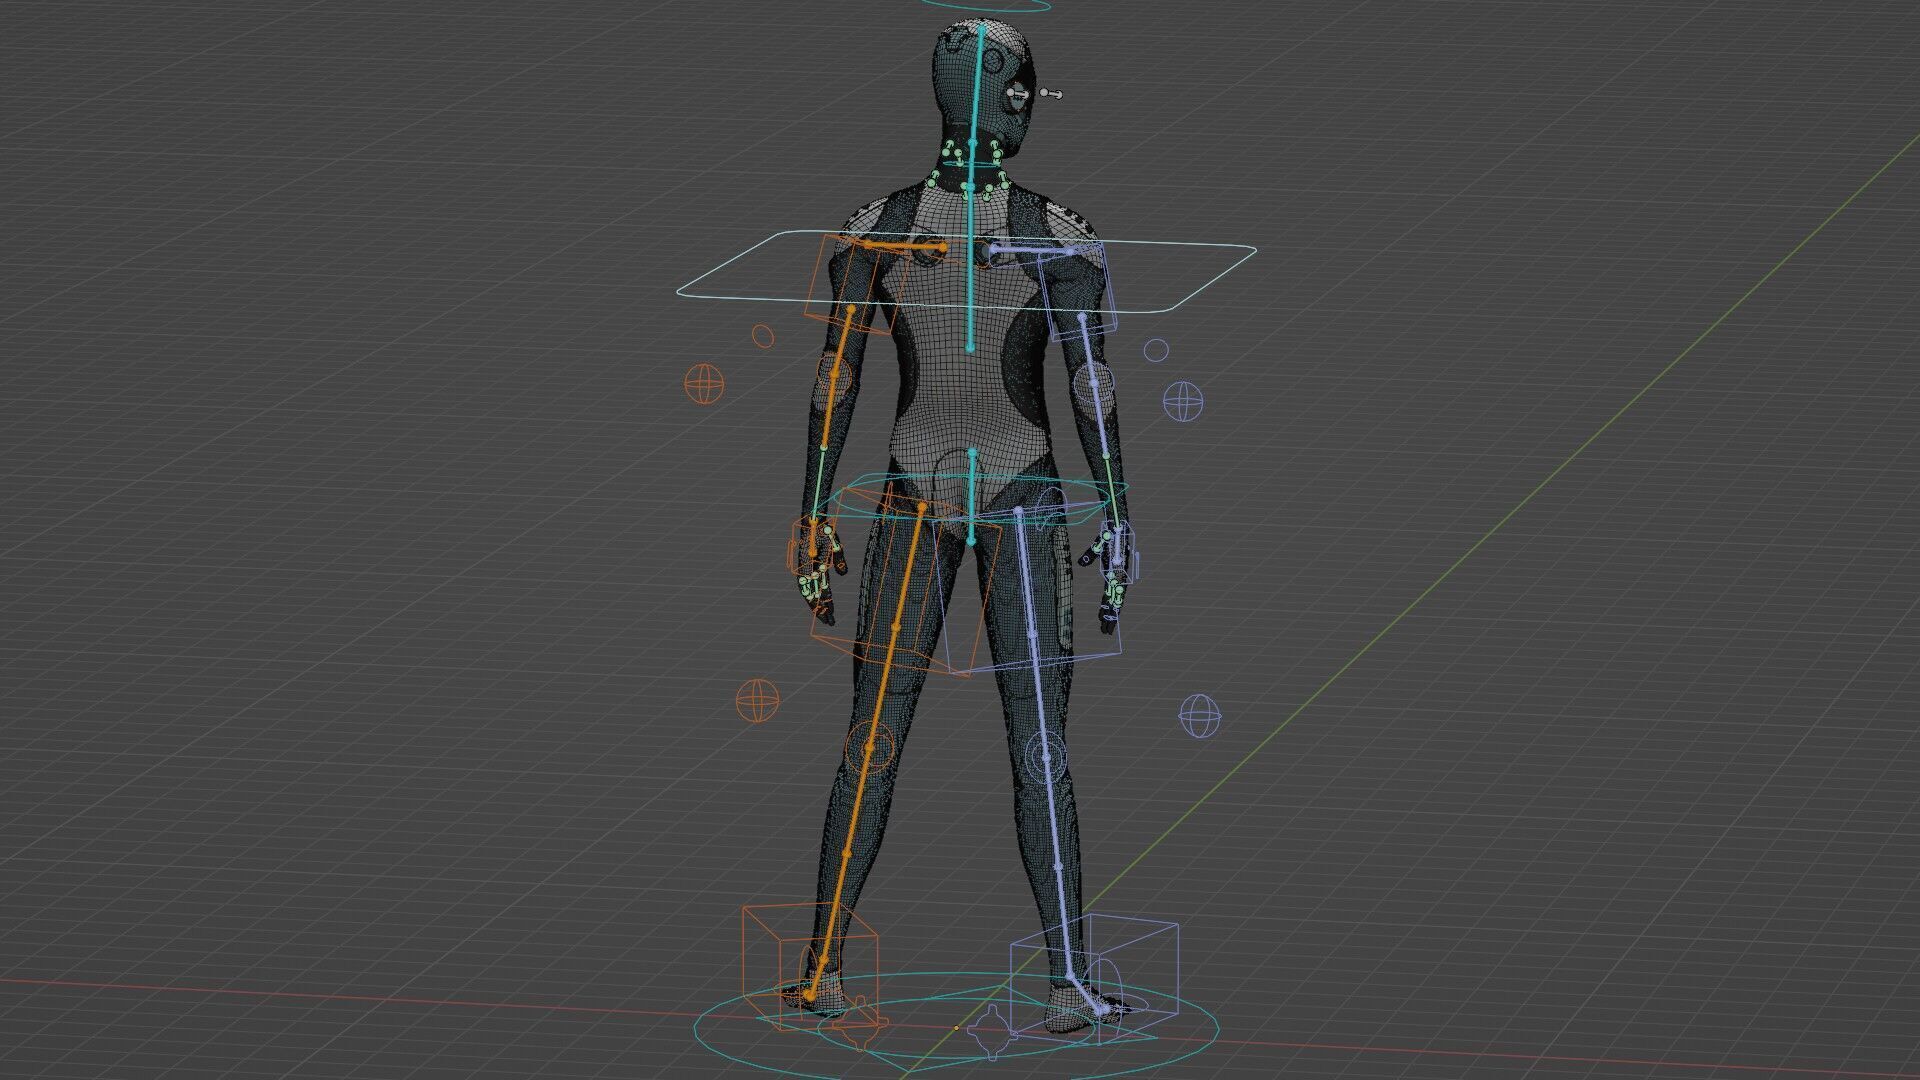
Task: Click the small orange circle control near shoulder
Action: 763,335
